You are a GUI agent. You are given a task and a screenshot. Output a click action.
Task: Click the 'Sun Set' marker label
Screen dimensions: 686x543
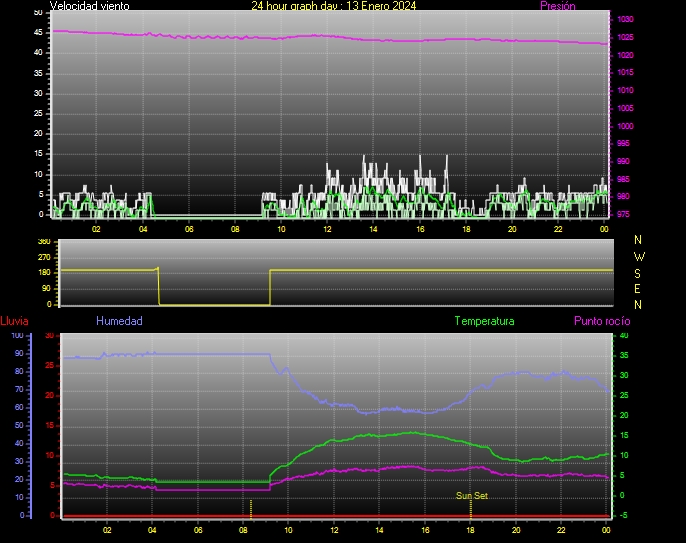[x=472, y=495]
